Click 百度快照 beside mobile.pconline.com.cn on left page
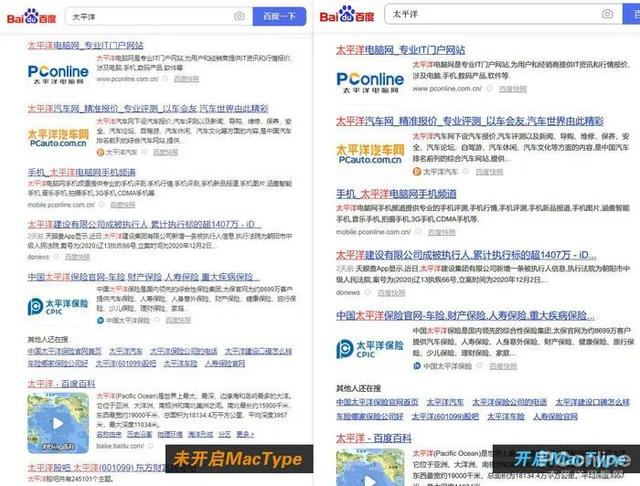640x486 pixels. [122, 204]
